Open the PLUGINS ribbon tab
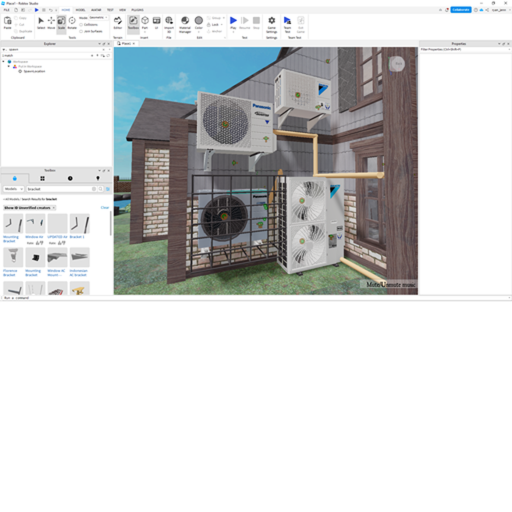Viewport: 512px width, 512px height. pos(137,10)
